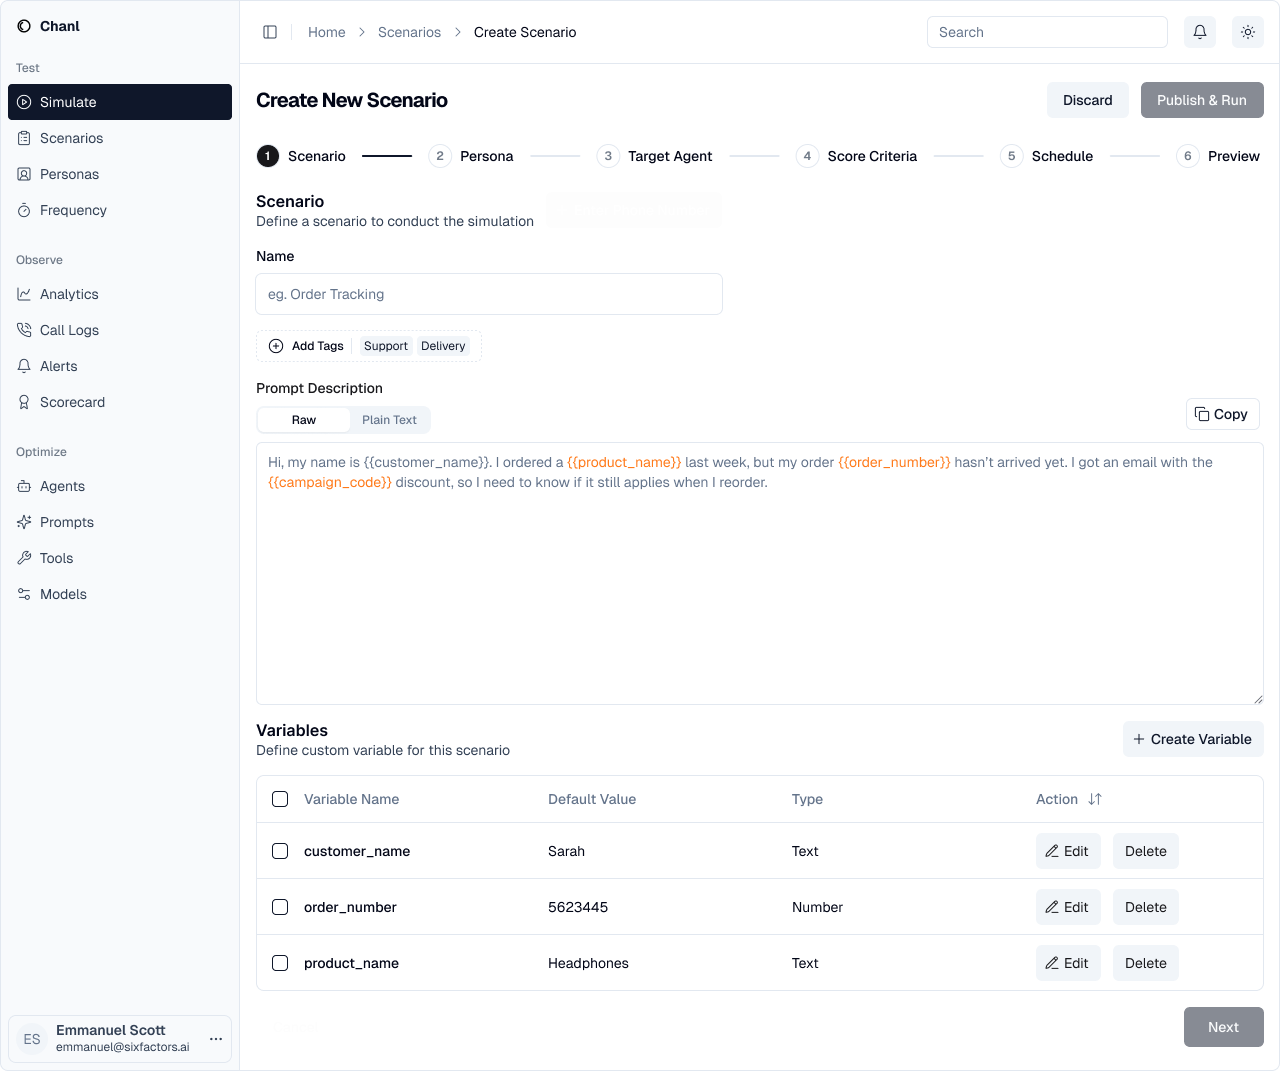Image resolution: width=1280 pixels, height=1071 pixels.
Task: View the Scorecard section
Action: coord(73,402)
